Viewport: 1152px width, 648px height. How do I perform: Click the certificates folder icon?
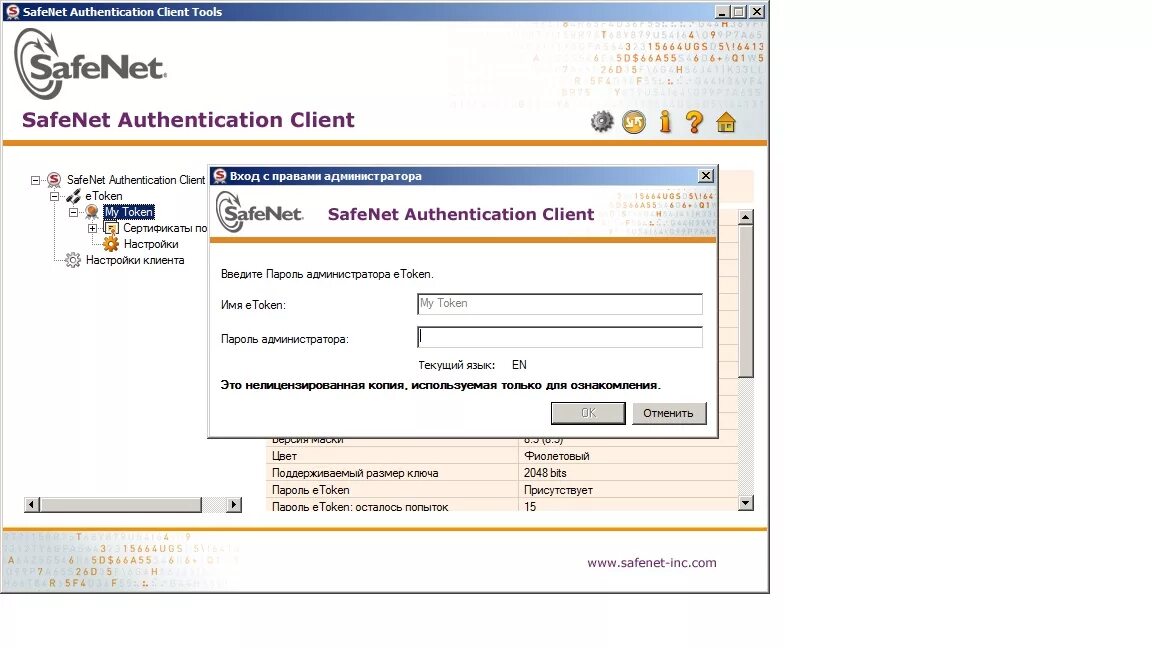point(111,228)
